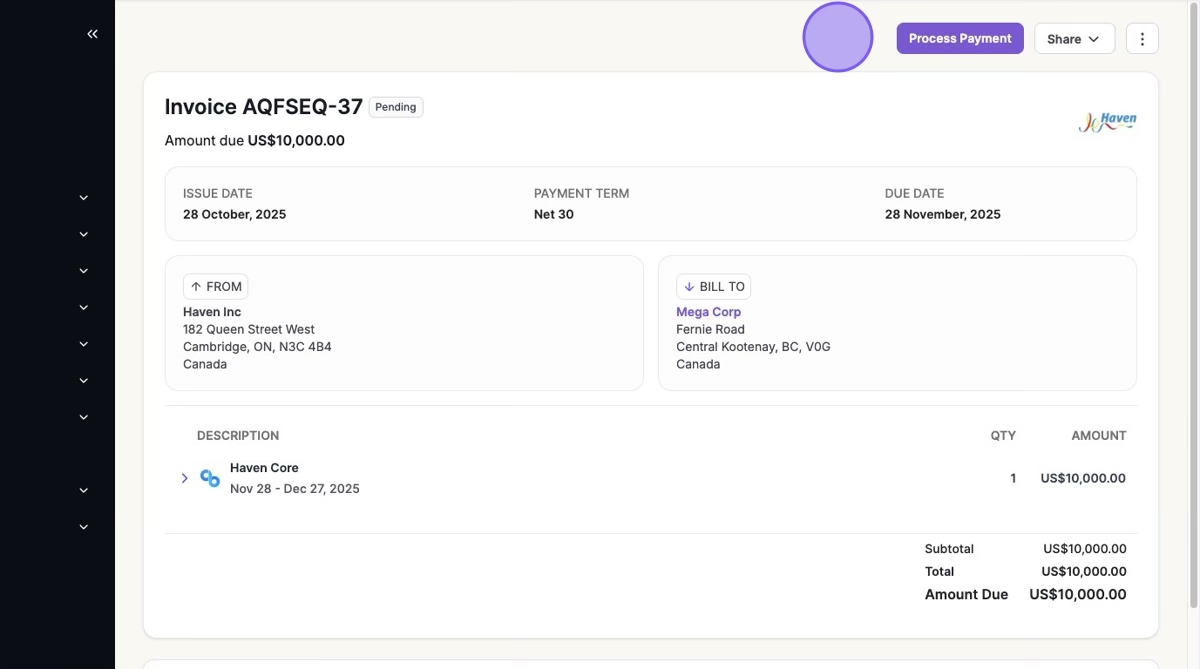Viewport: 1200px width, 669px height.
Task: Expand the Haven Core line item
Action: click(185, 478)
